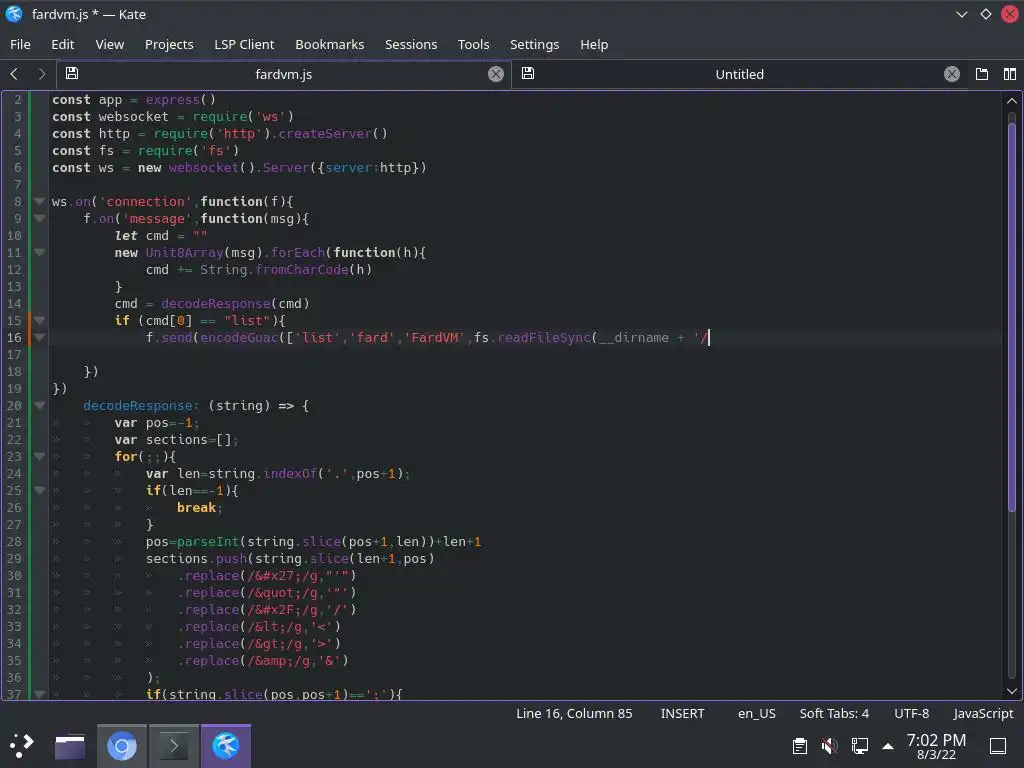Click the show desktop icon
The image size is (1024, 768).
tap(998, 746)
